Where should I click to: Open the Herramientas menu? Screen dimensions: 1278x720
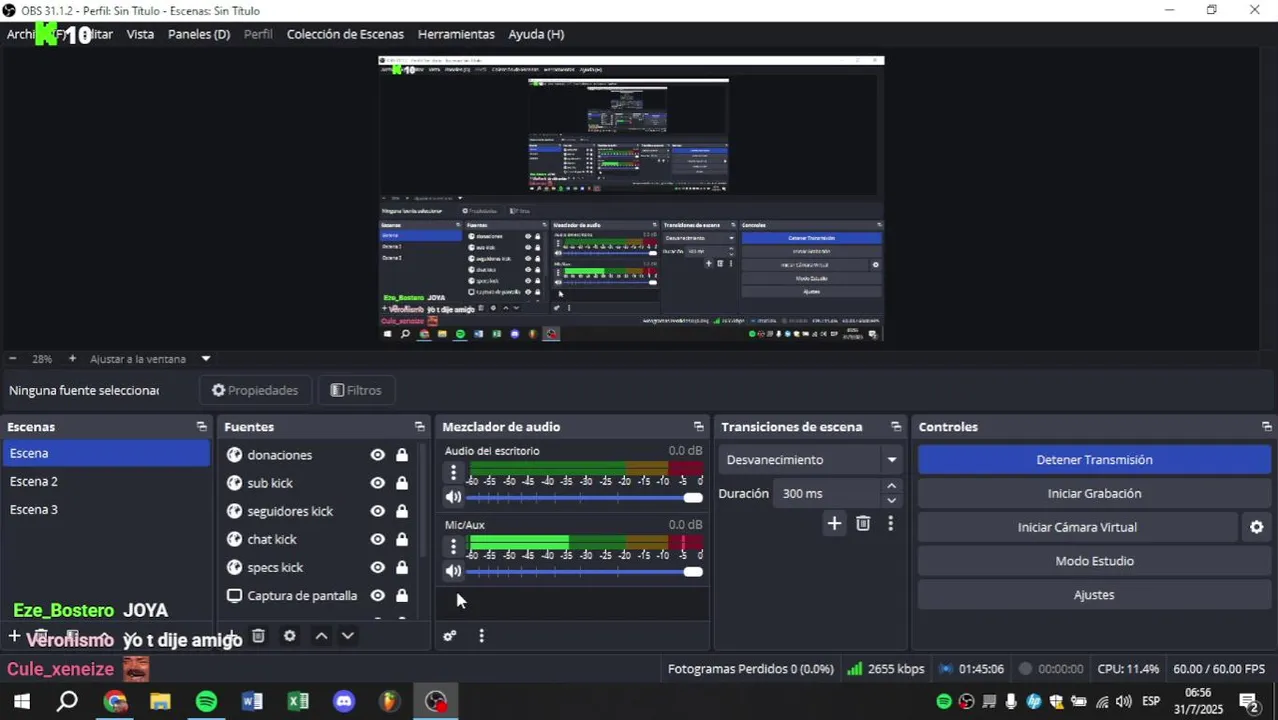(x=456, y=34)
